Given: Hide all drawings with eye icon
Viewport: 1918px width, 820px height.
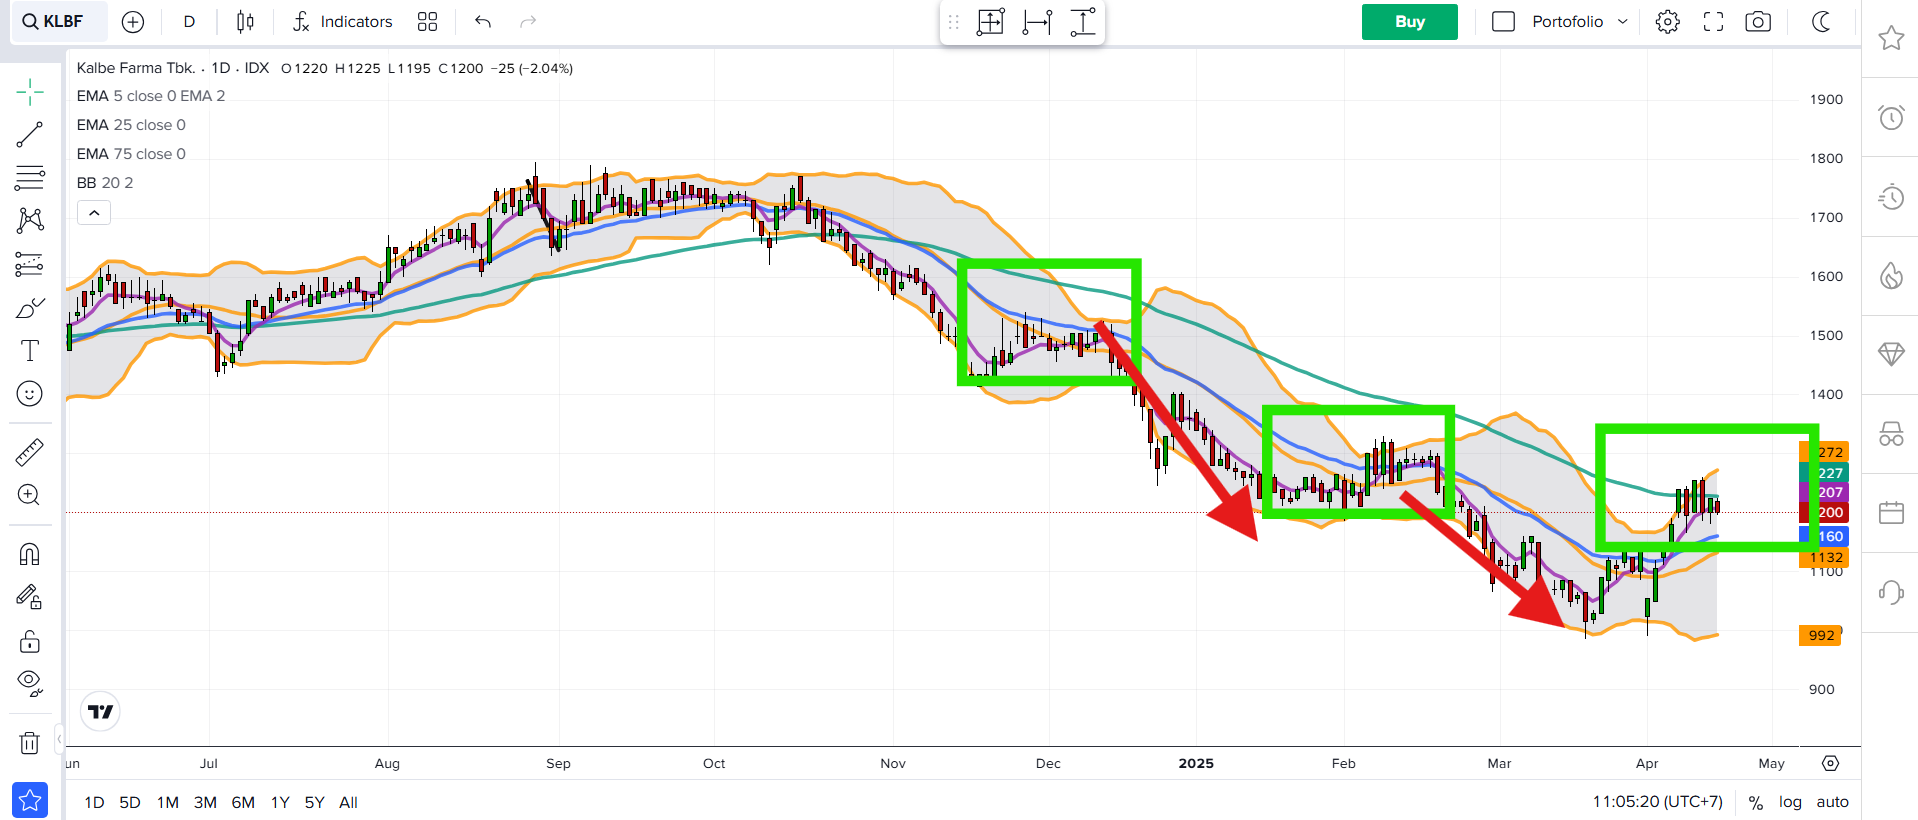Looking at the screenshot, I should (30, 684).
